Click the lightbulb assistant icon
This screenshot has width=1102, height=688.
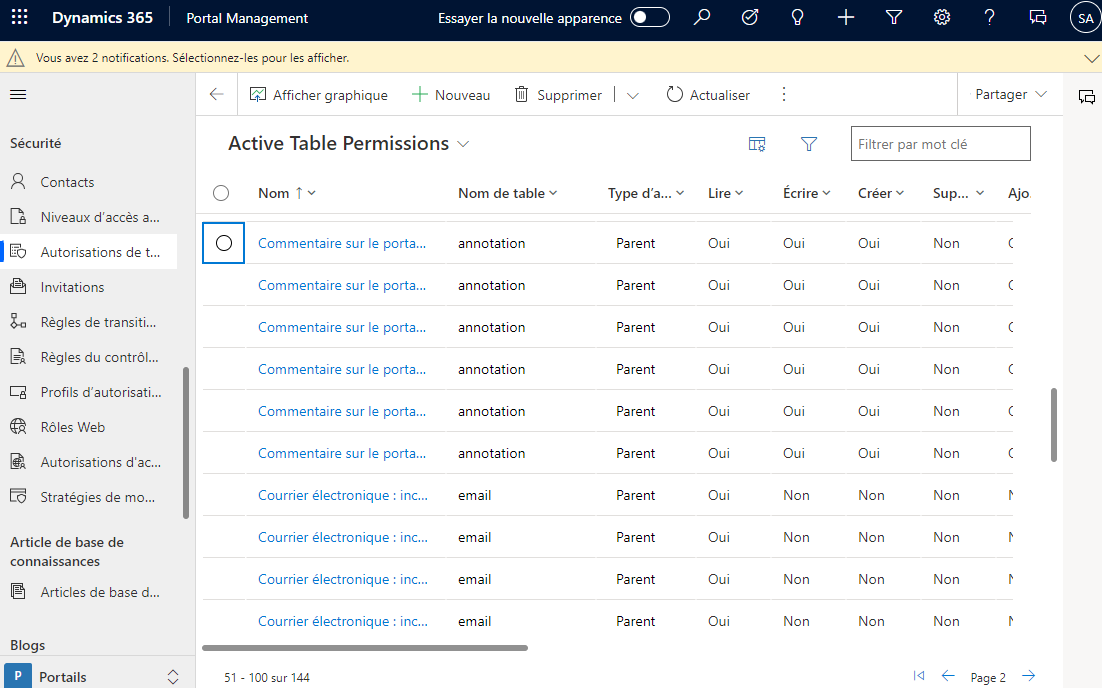point(797,17)
